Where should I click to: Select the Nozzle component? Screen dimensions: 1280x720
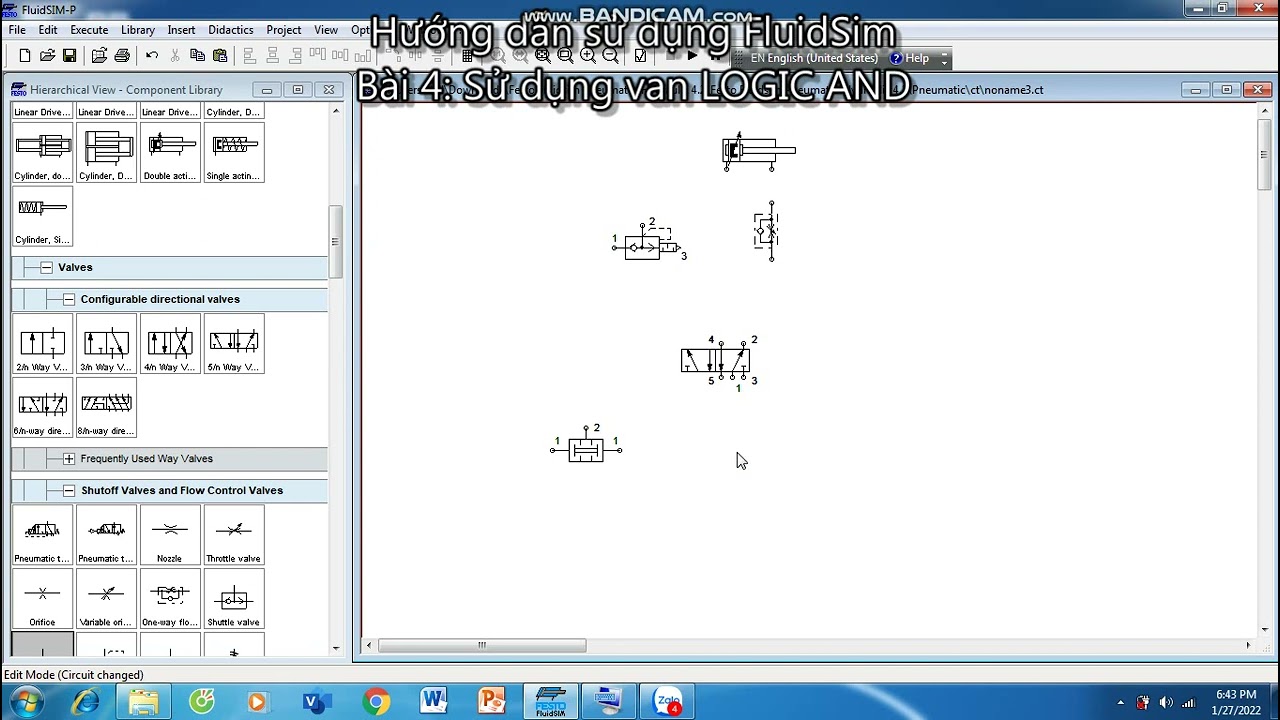170,535
